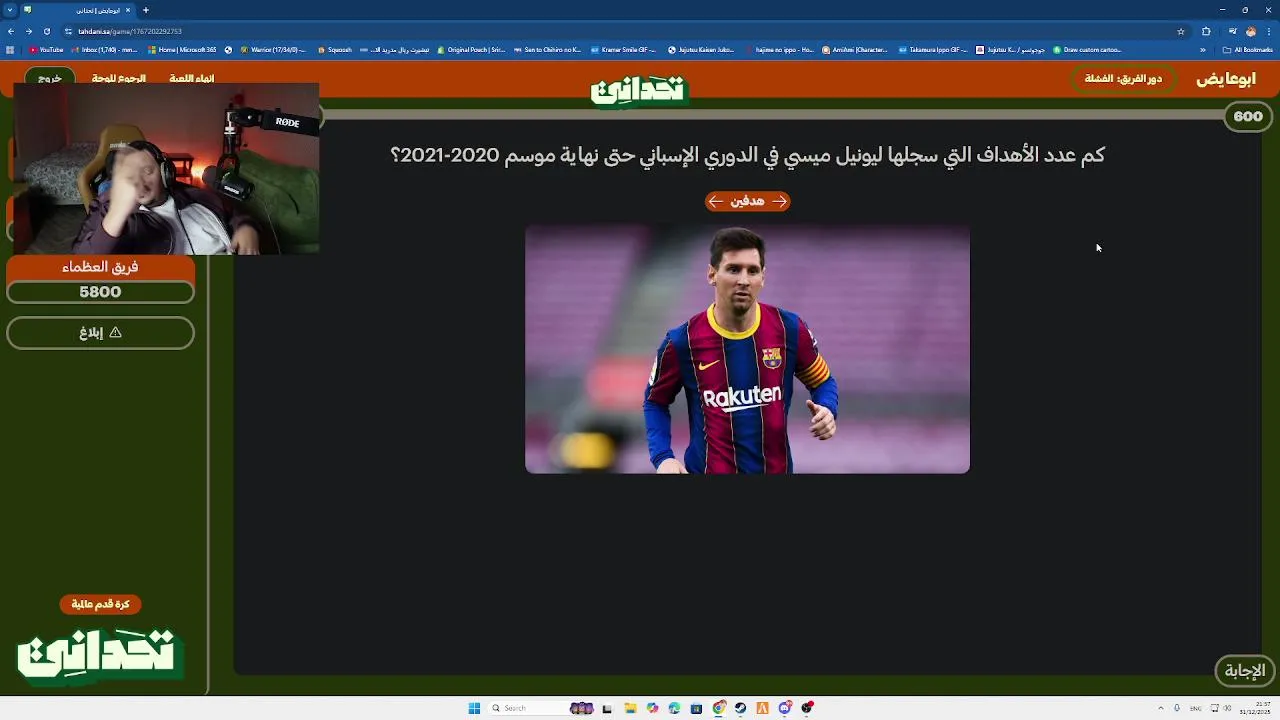Viewport: 1280px width, 720px height.
Task: Click the right arrow beside هدفين
Action: 780,201
